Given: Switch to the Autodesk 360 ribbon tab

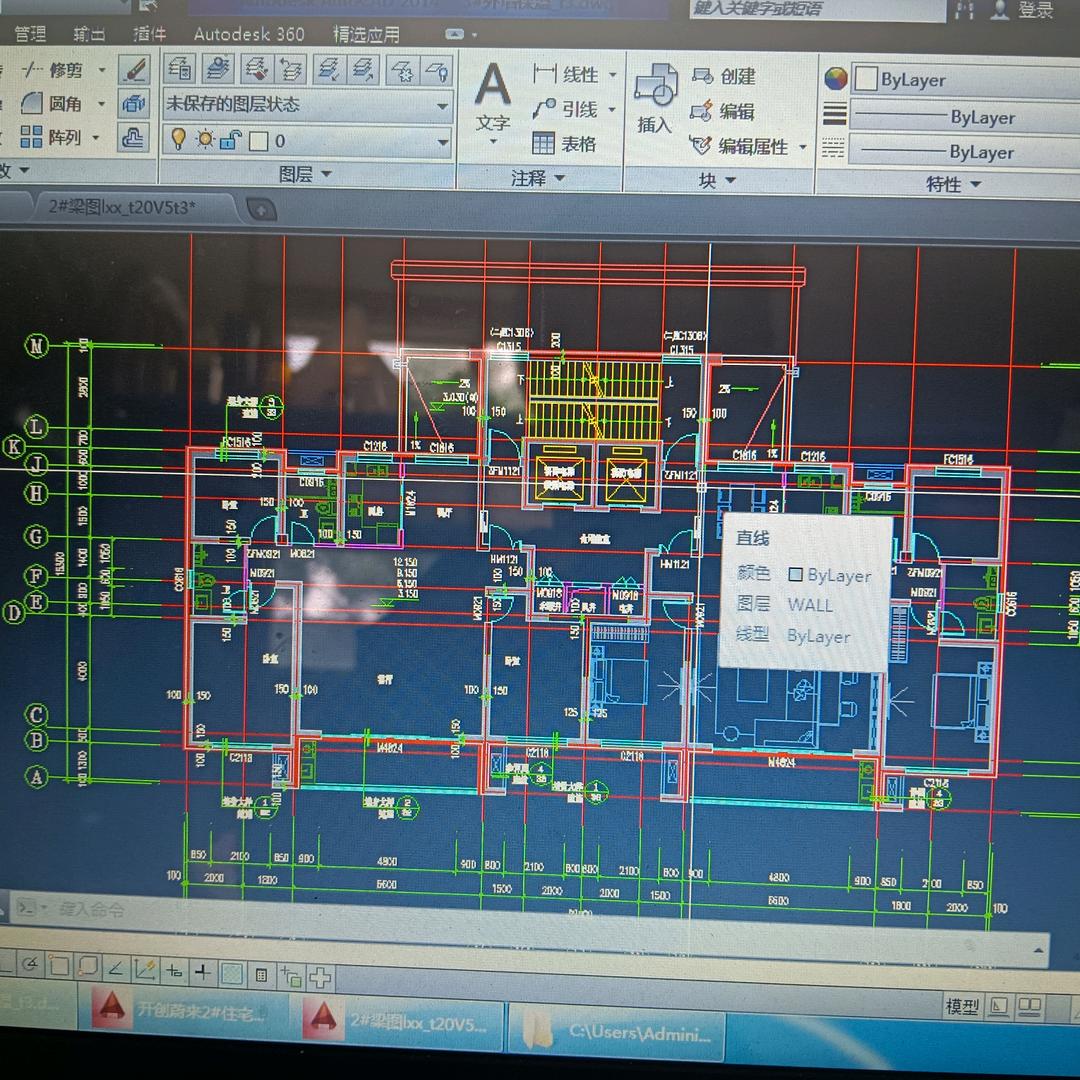Looking at the screenshot, I should coord(249,34).
